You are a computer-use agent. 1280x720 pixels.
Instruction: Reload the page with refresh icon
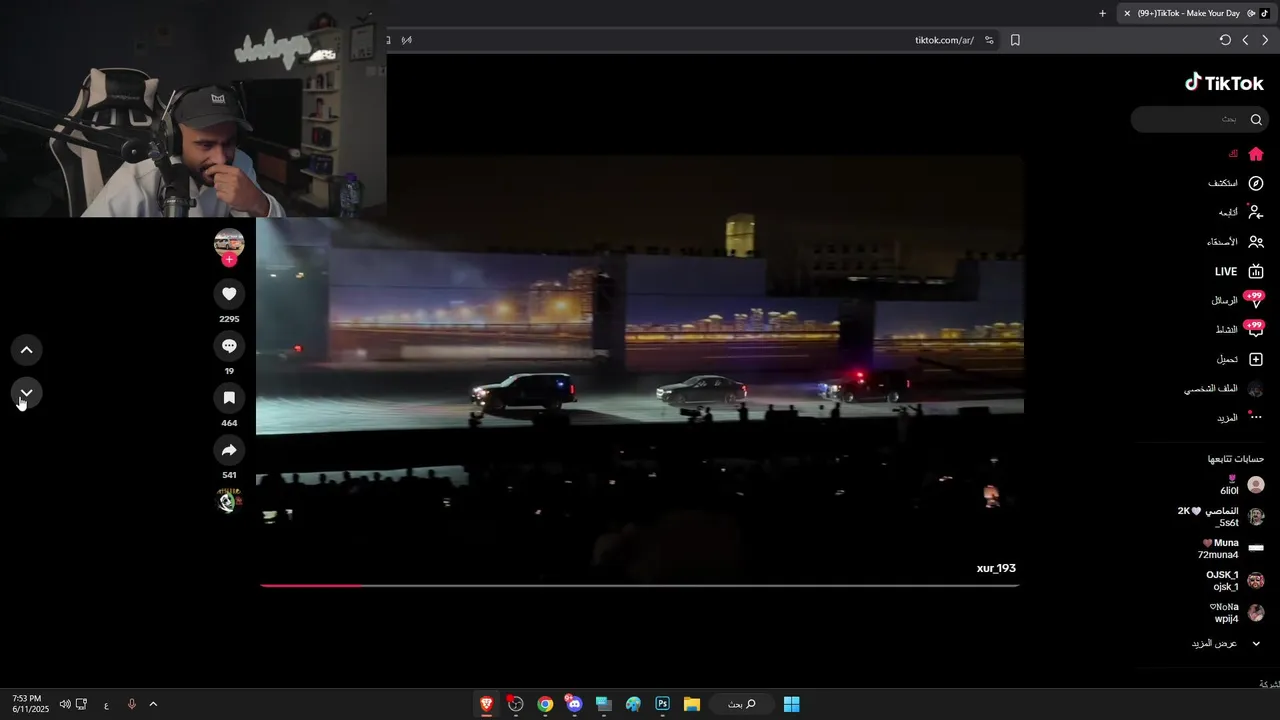[x=1225, y=40]
